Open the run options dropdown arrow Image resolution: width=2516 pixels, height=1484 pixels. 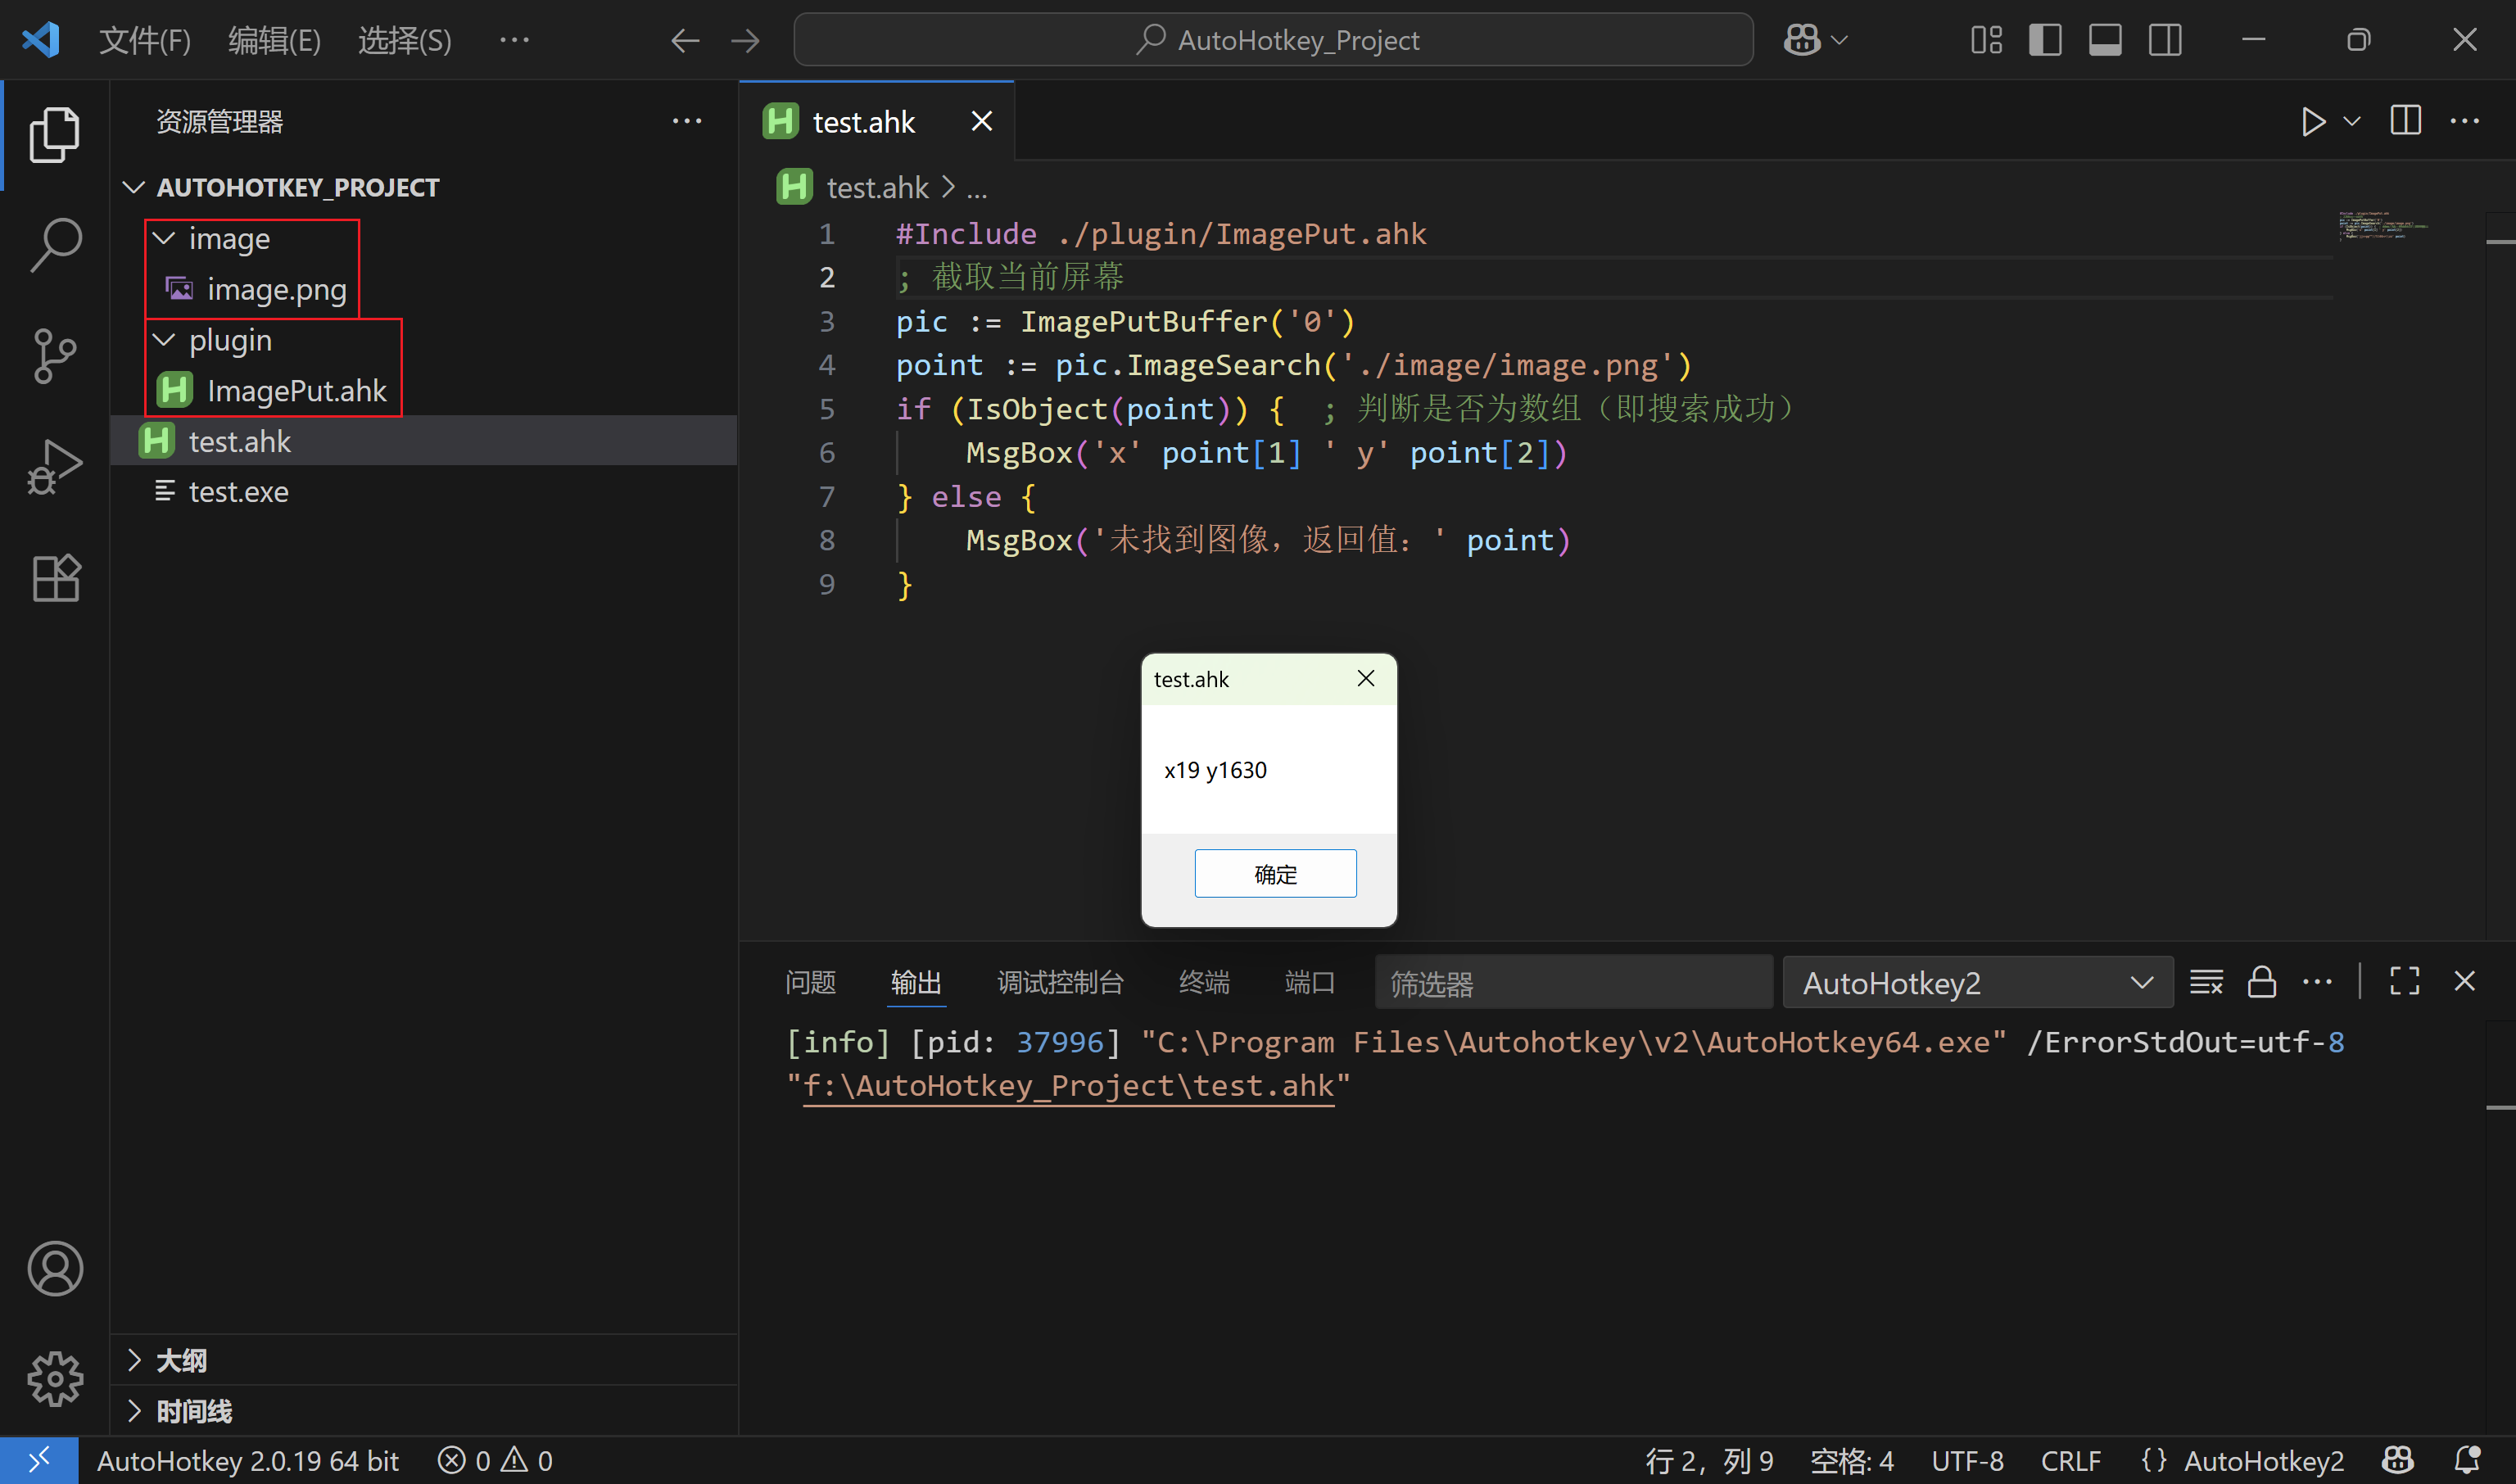2352,122
